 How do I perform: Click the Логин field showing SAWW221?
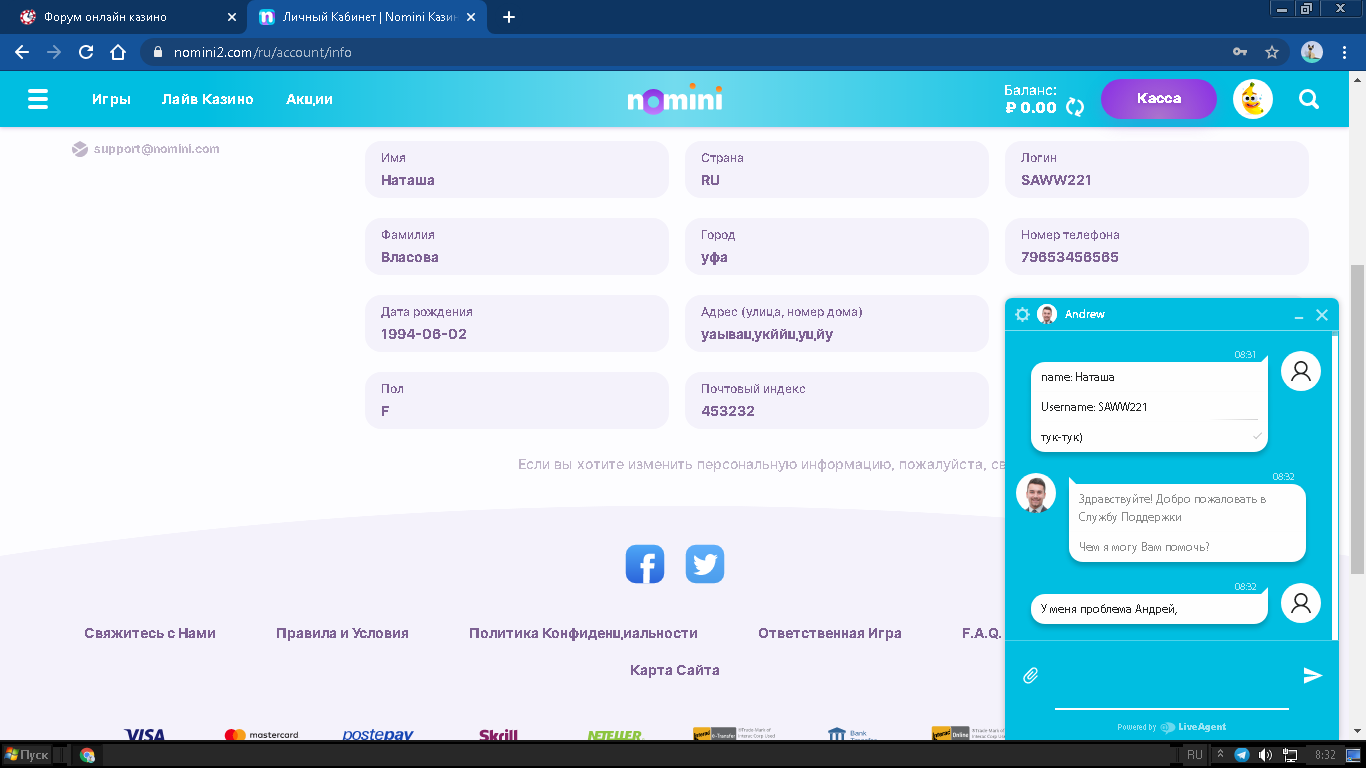(1157, 169)
